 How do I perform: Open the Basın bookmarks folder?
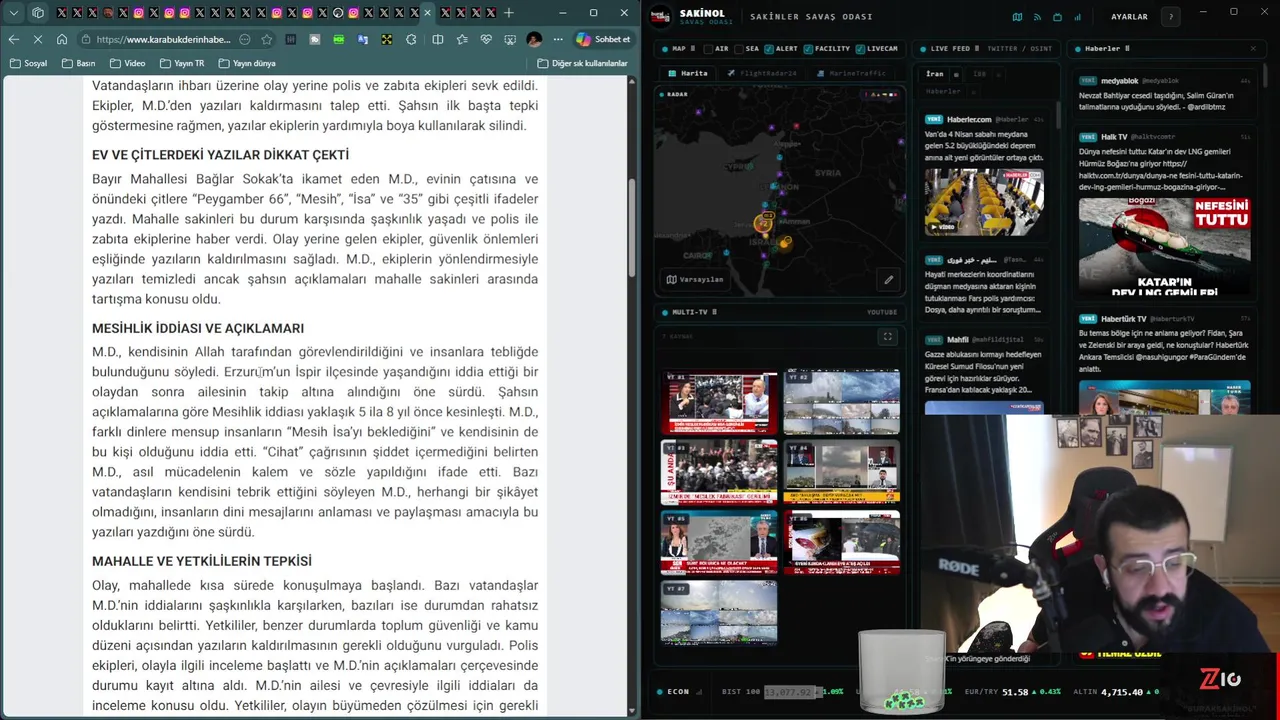pyautogui.click(x=78, y=63)
